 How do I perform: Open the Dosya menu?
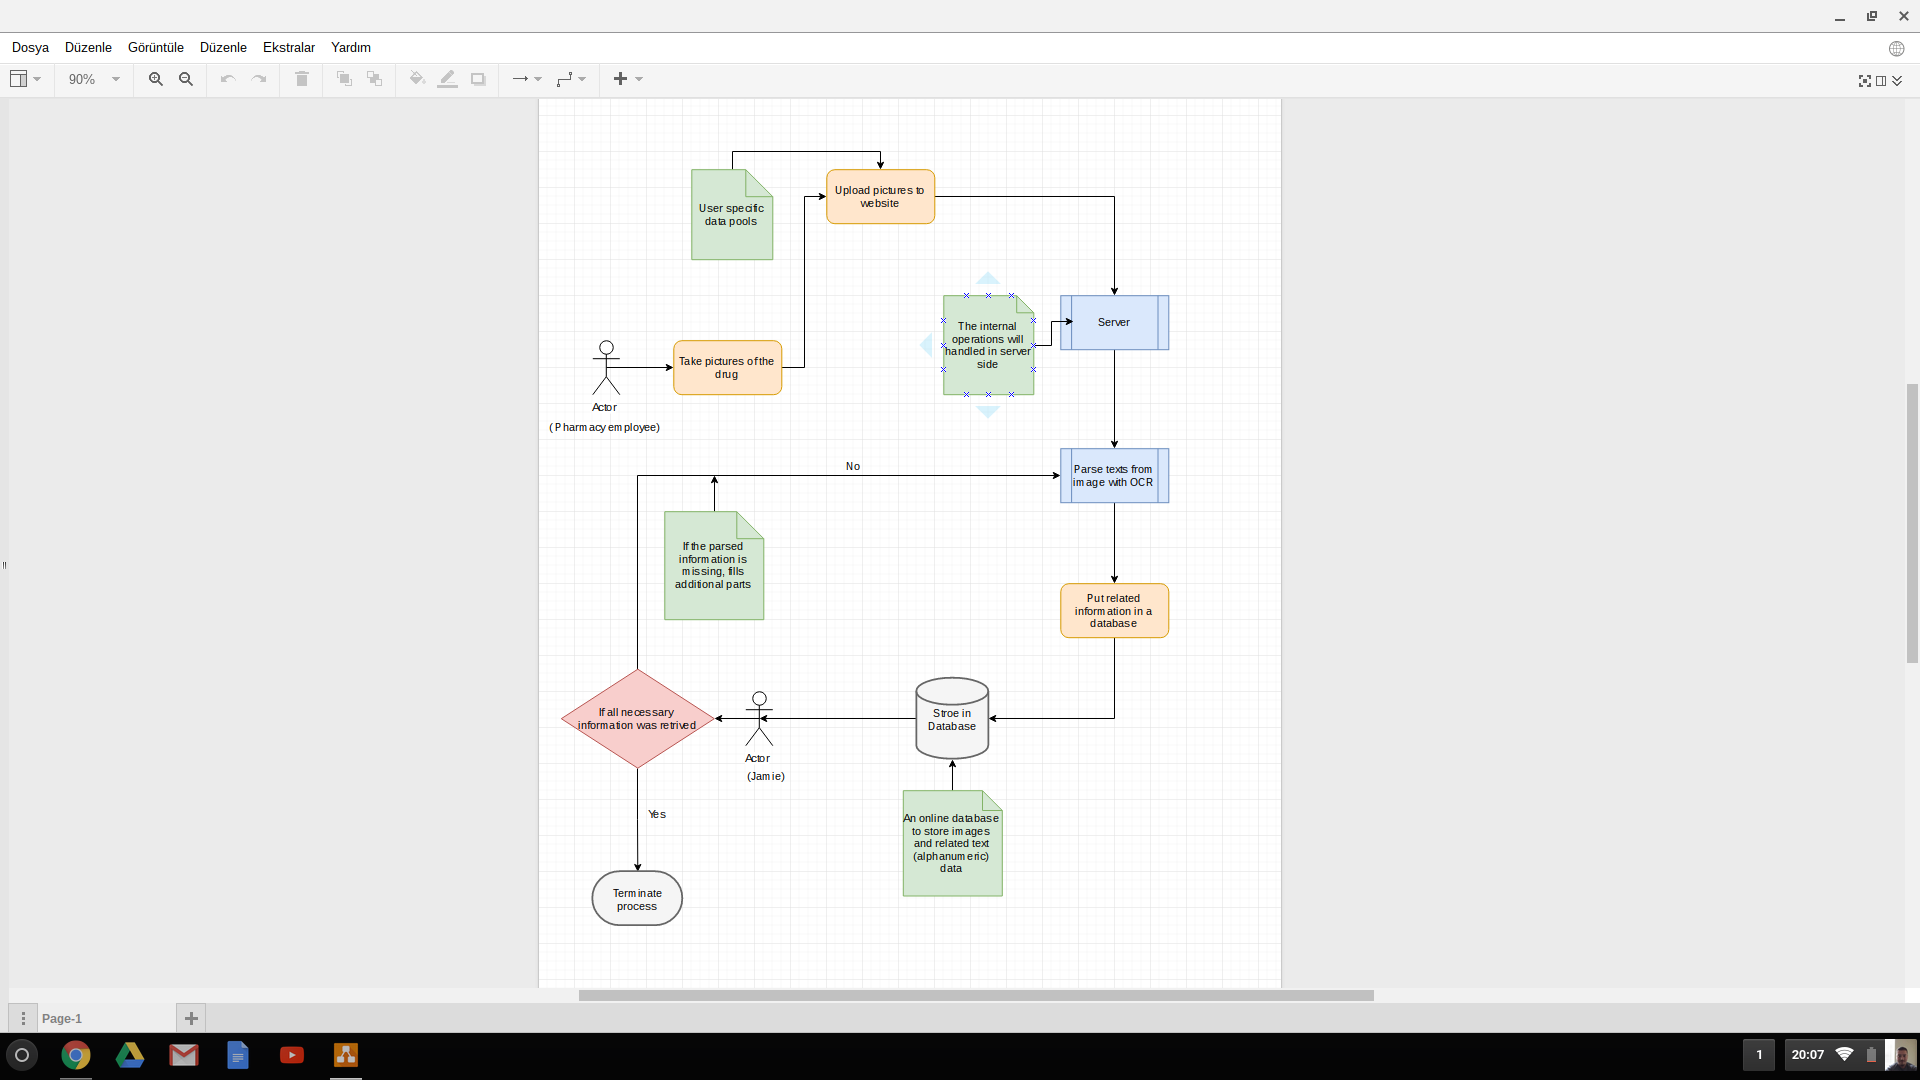(30, 47)
